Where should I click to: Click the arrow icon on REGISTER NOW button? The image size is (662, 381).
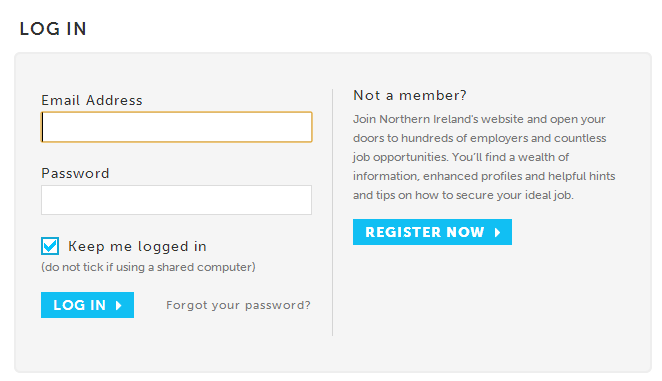(497, 232)
